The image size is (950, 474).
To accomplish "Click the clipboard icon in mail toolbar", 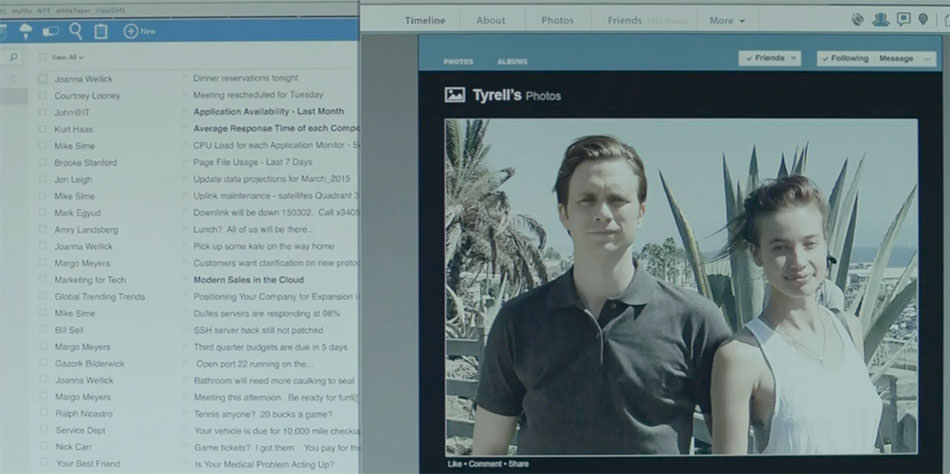I will point(101,31).
